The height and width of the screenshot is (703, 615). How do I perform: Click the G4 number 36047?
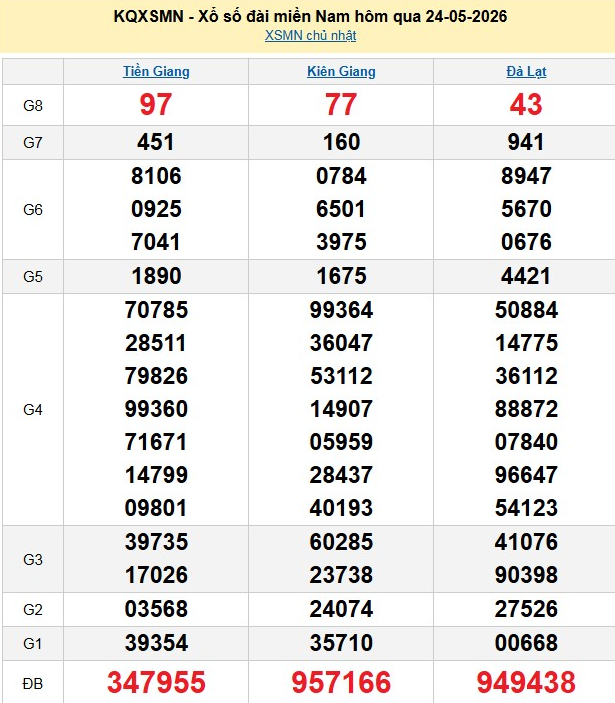click(x=341, y=343)
